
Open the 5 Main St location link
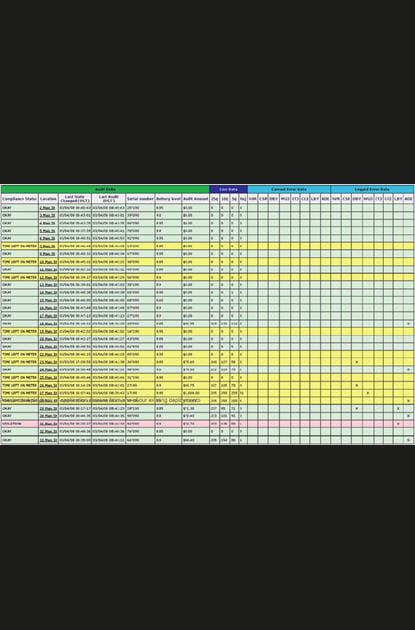tap(47, 231)
